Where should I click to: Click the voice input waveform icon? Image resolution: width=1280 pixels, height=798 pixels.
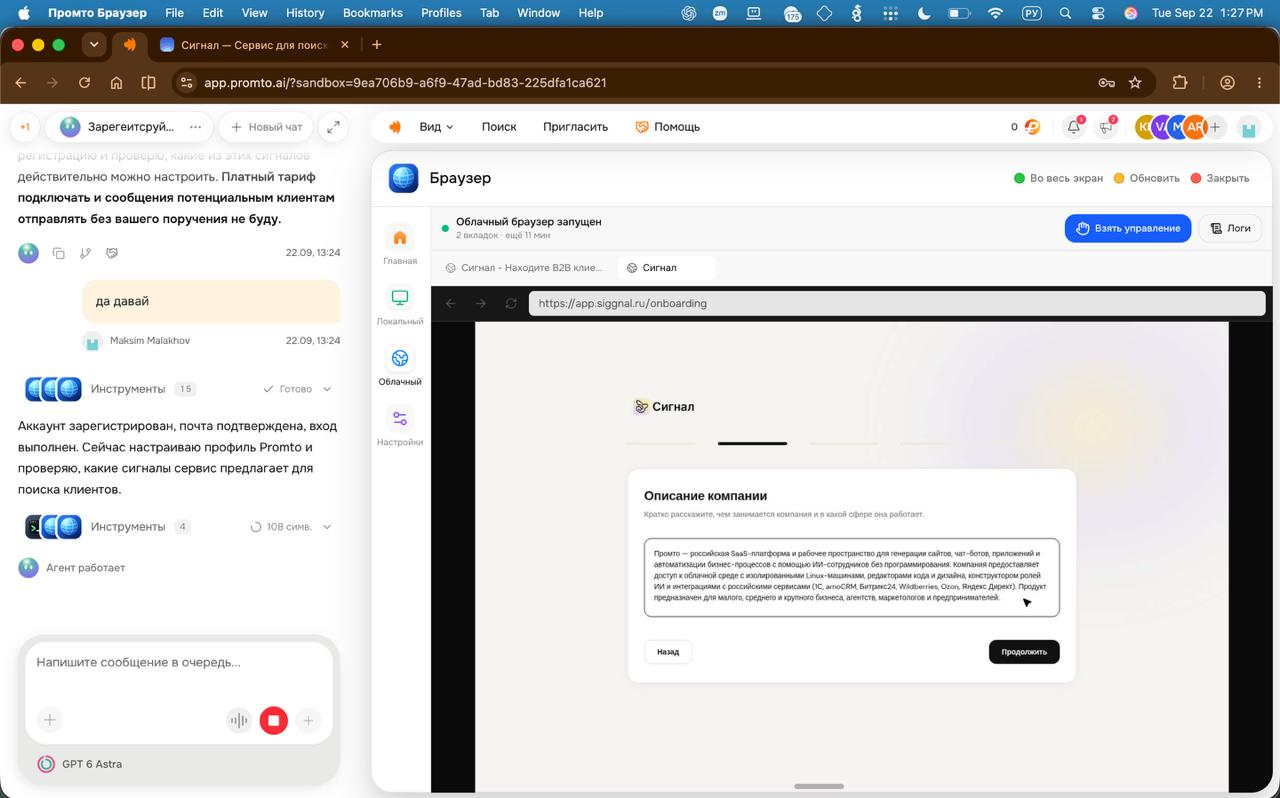click(x=239, y=720)
